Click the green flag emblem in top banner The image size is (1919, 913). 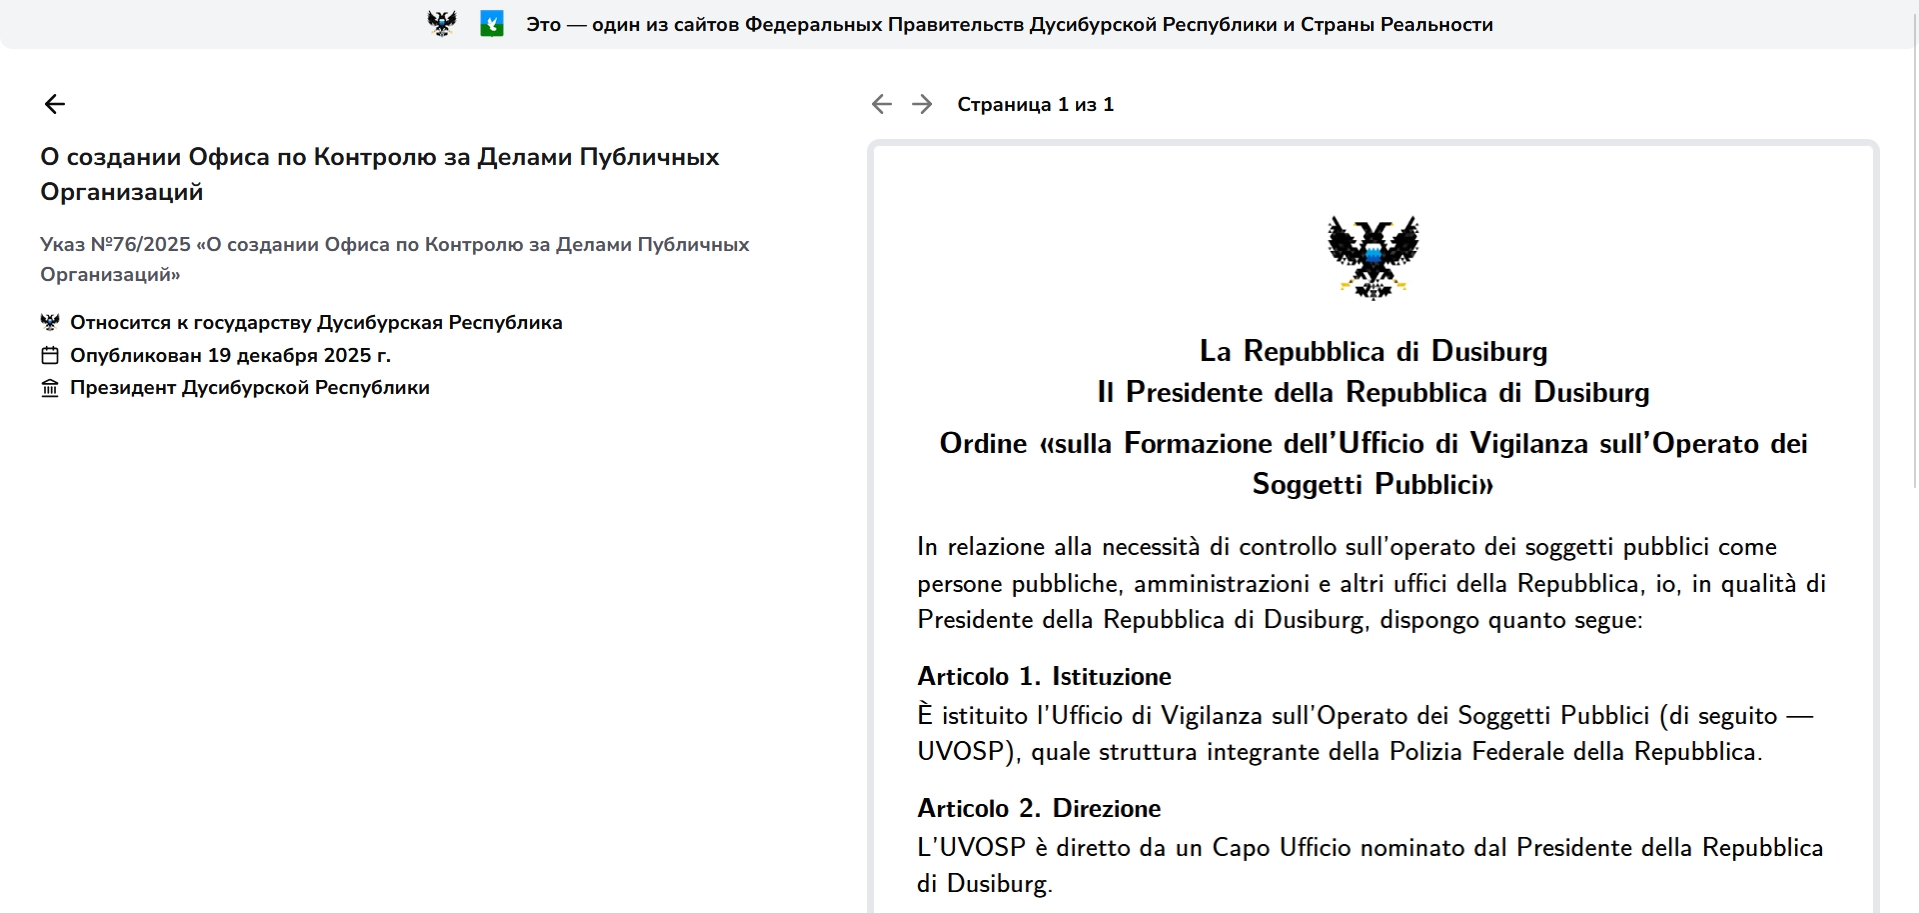click(x=491, y=24)
